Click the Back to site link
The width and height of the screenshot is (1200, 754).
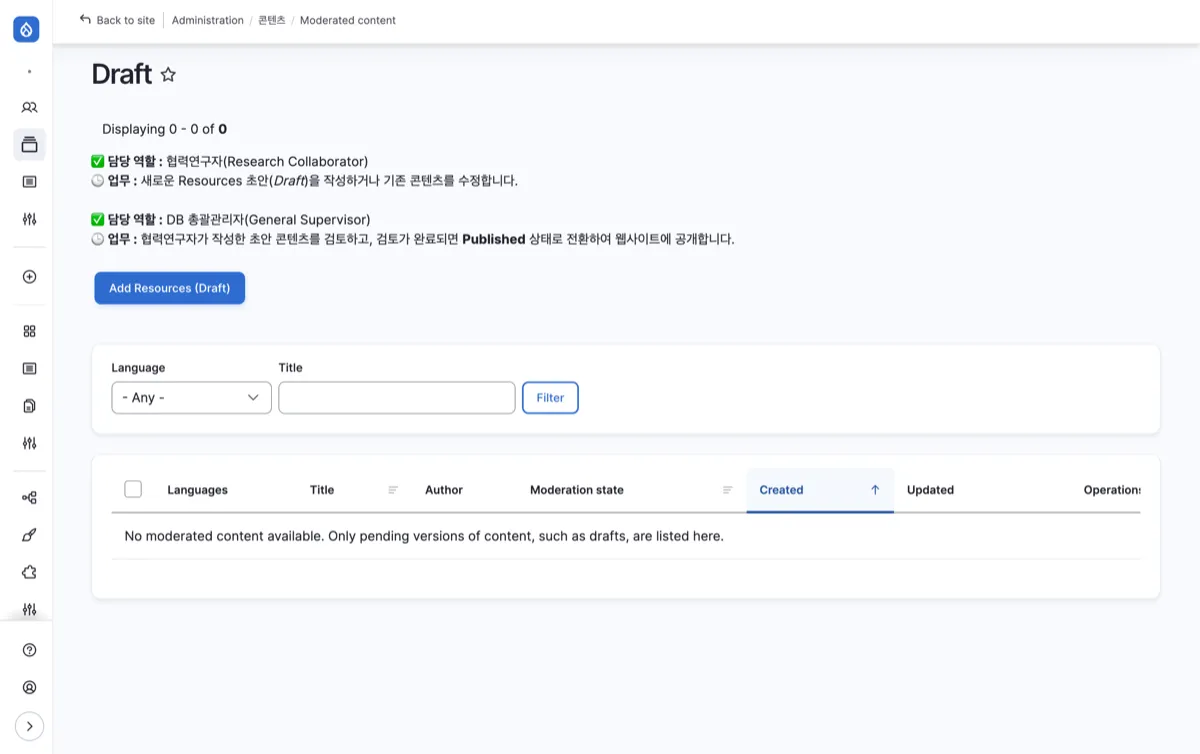[118, 20]
